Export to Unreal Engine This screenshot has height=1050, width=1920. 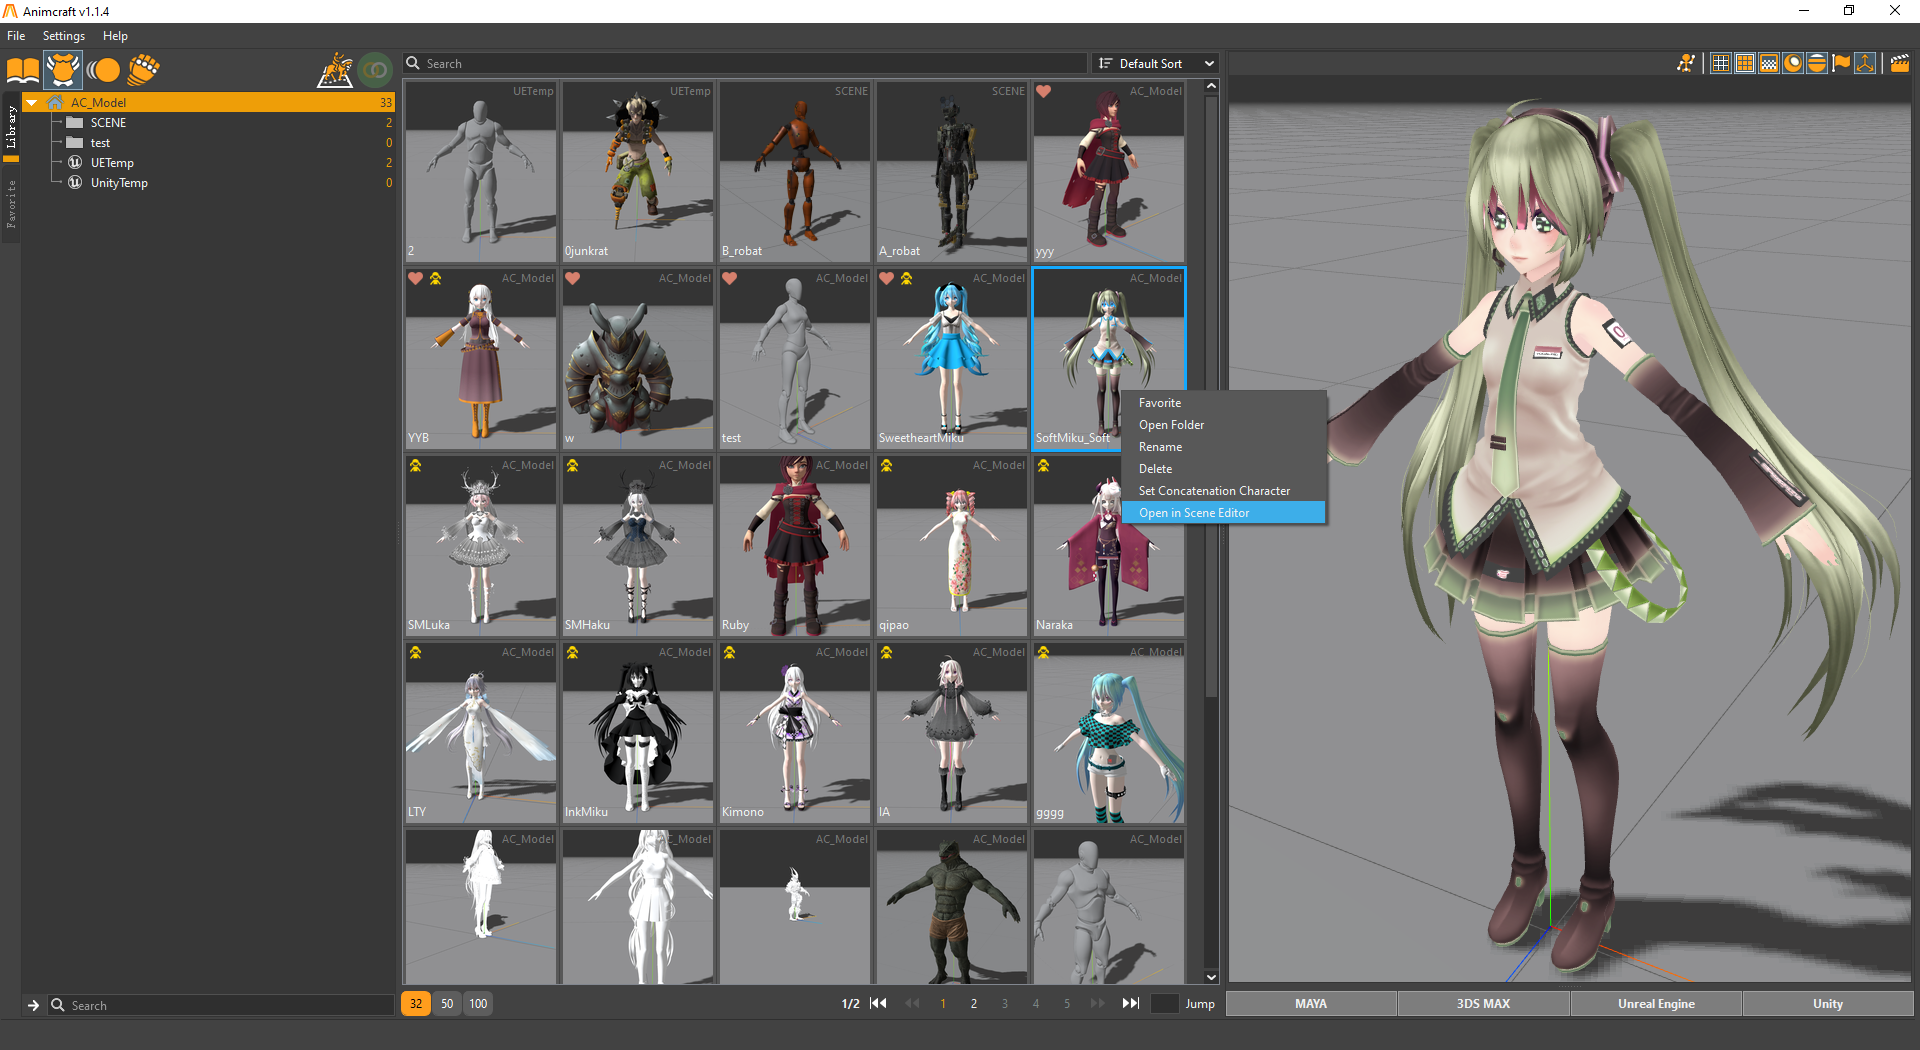point(1656,1004)
